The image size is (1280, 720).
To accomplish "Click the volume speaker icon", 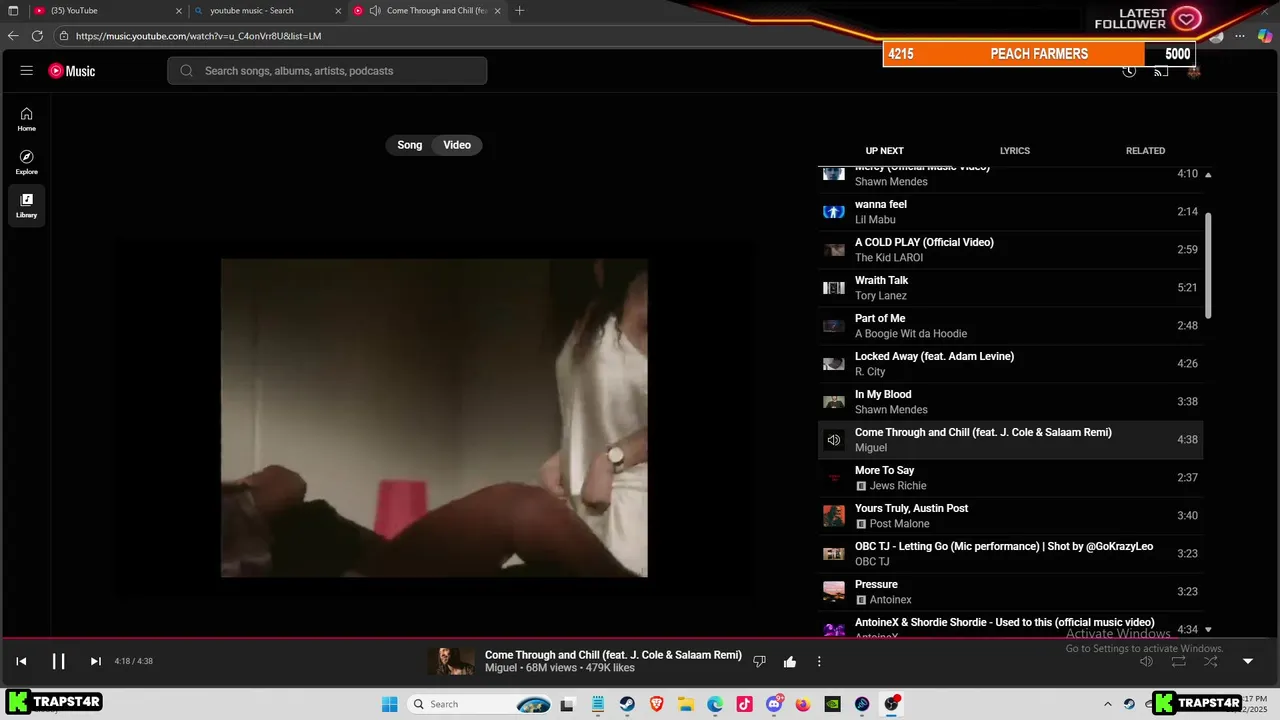I will [1147, 661].
